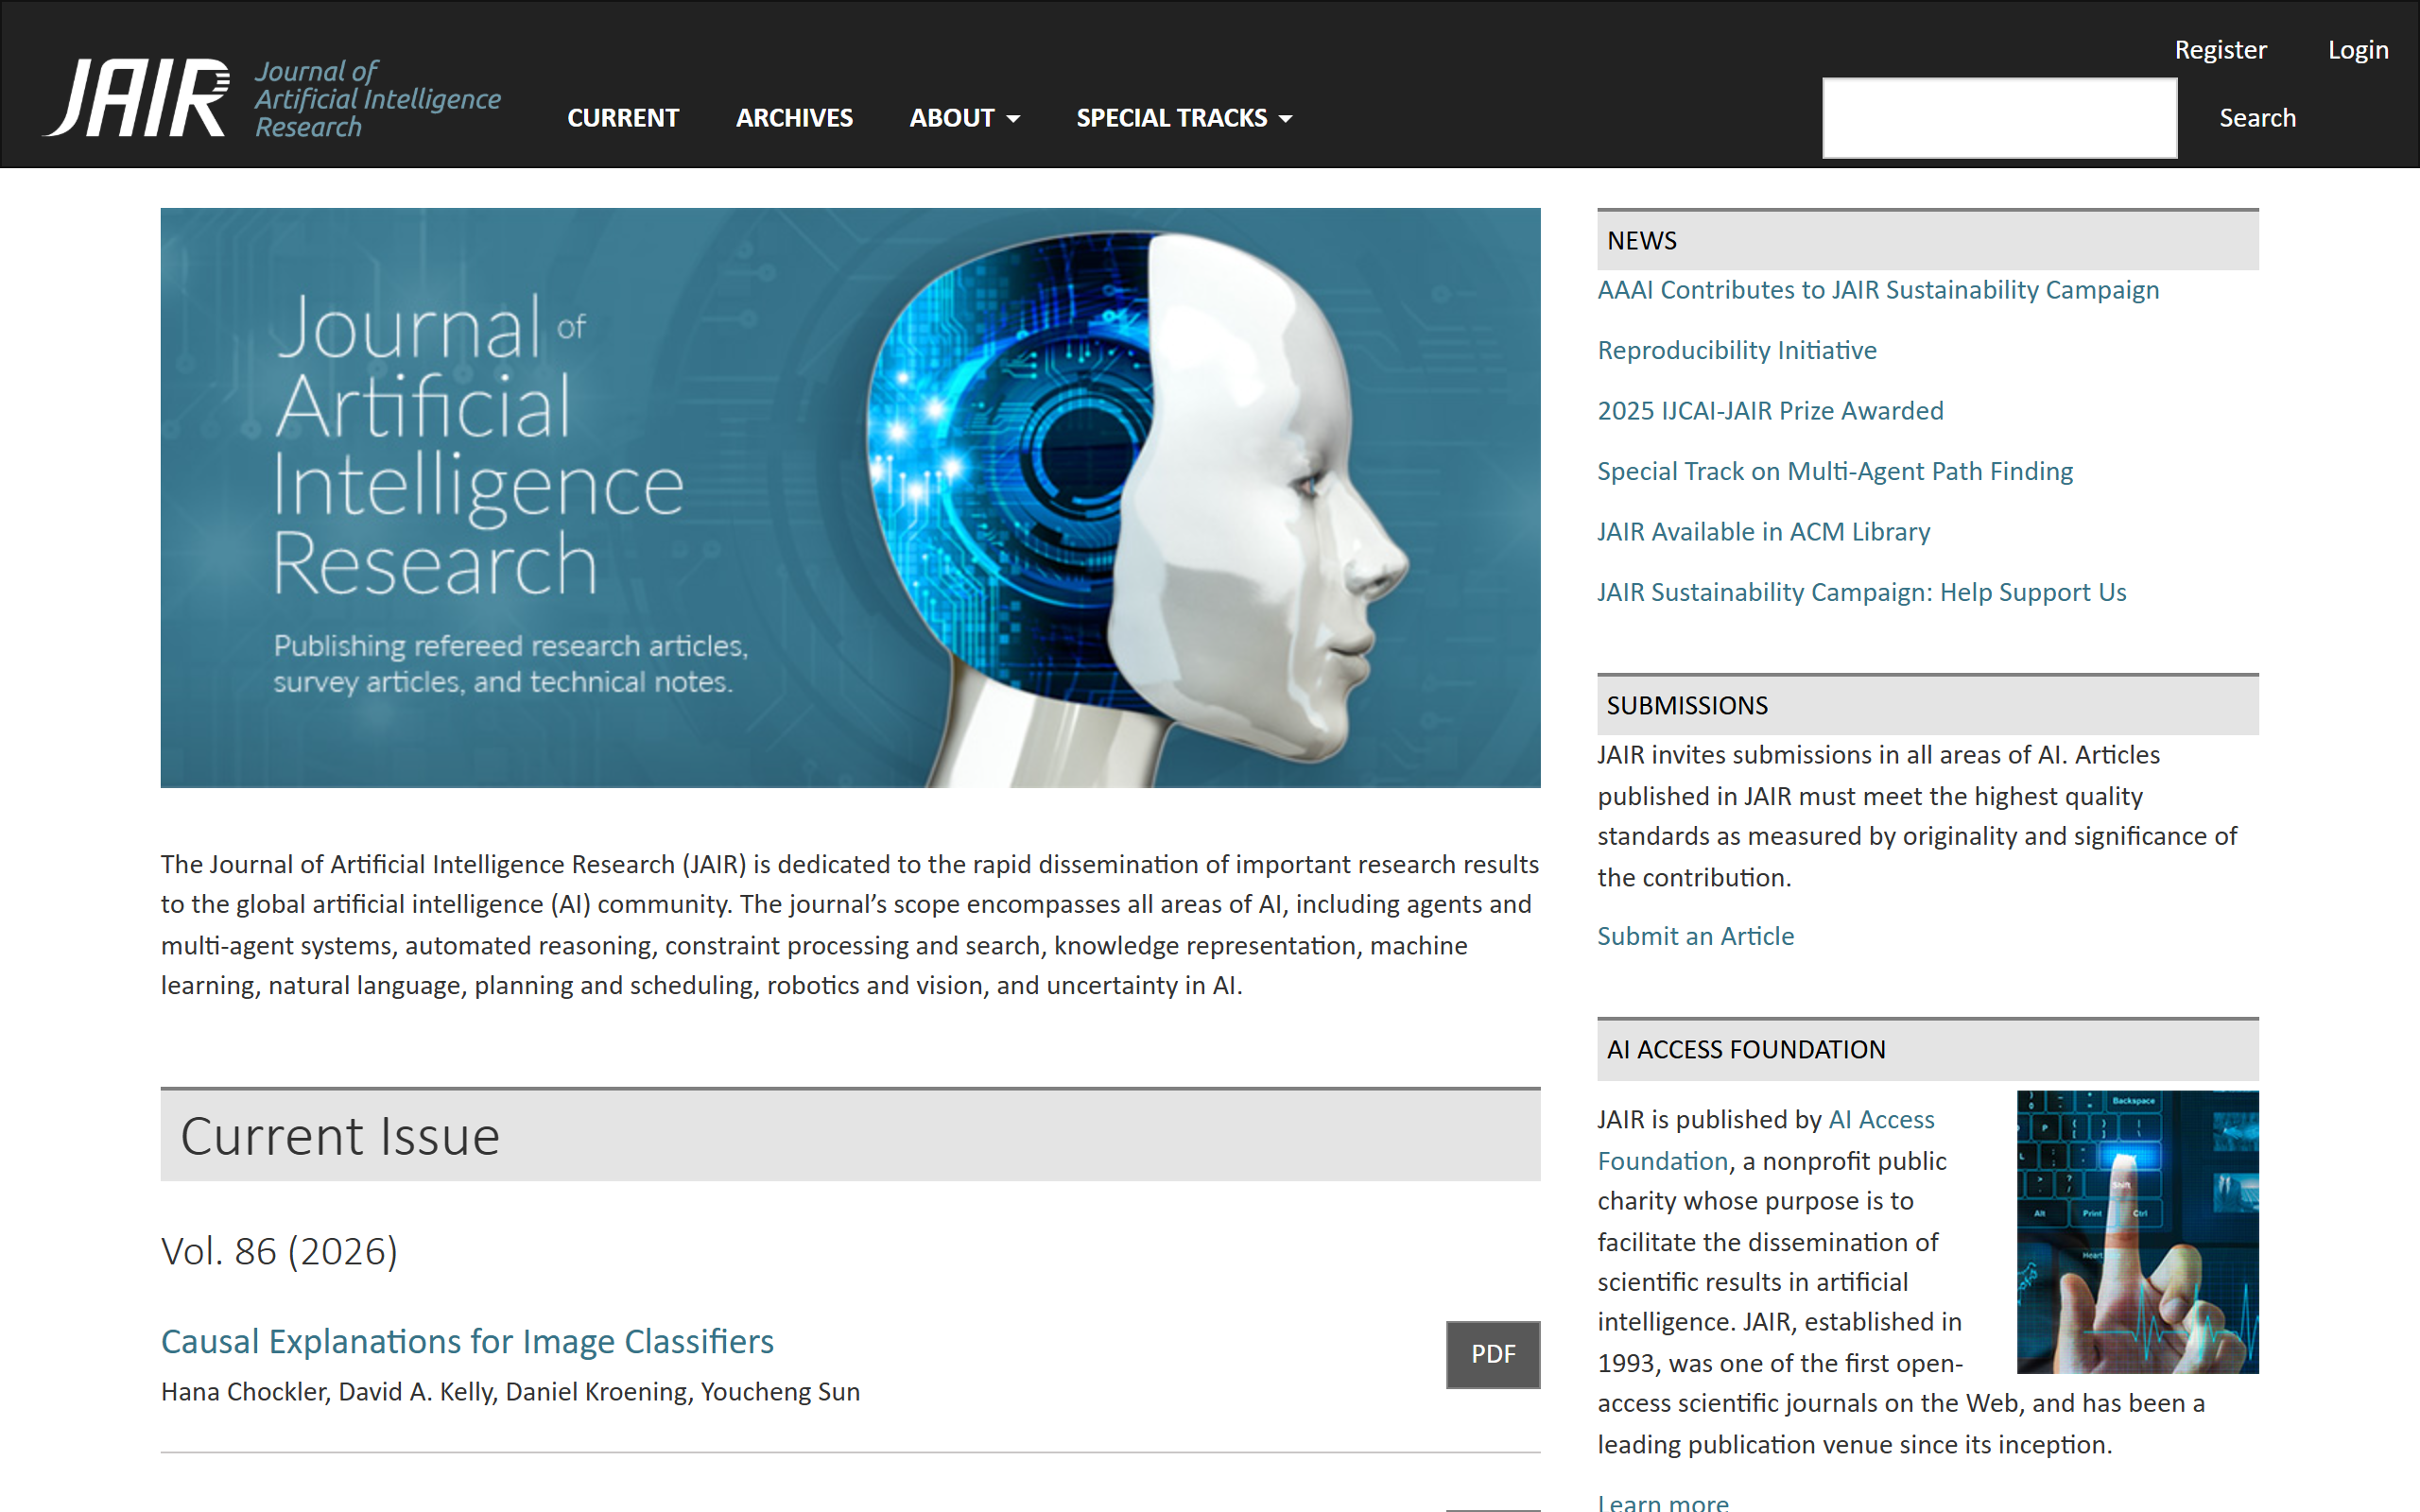Click the SUBMISSIONS section header
Viewport: 2420px width, 1512px height.
(x=1927, y=705)
